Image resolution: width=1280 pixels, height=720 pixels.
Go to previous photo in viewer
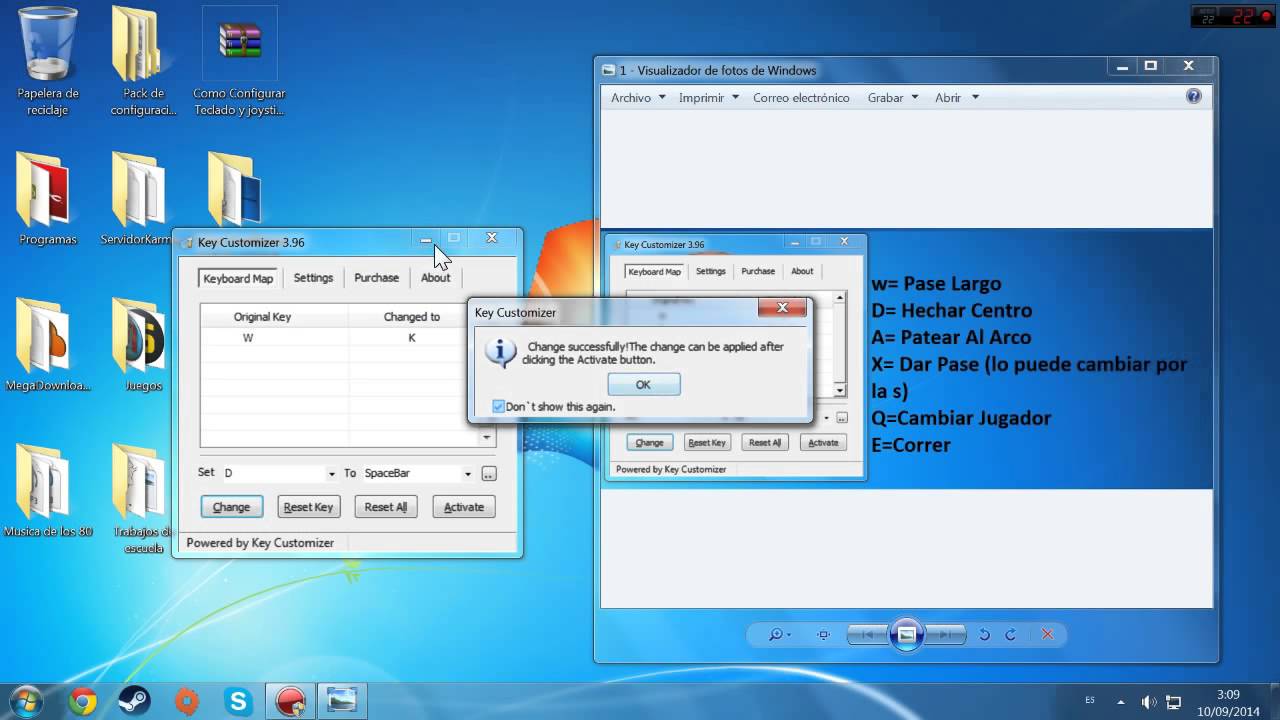pyautogui.click(x=867, y=635)
